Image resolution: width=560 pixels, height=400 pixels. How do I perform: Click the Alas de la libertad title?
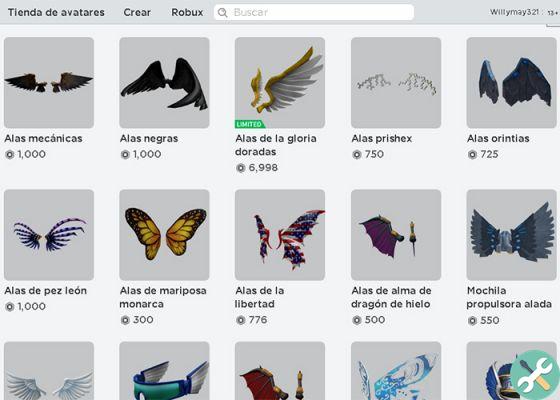point(260,297)
